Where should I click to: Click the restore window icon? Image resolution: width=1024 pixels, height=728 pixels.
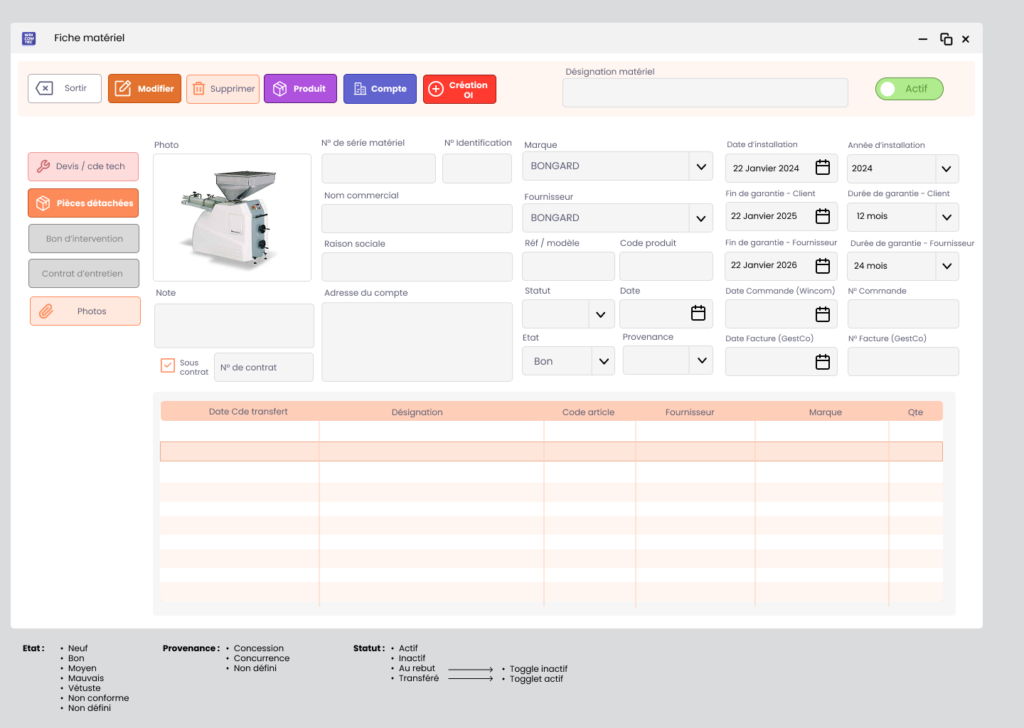[945, 39]
